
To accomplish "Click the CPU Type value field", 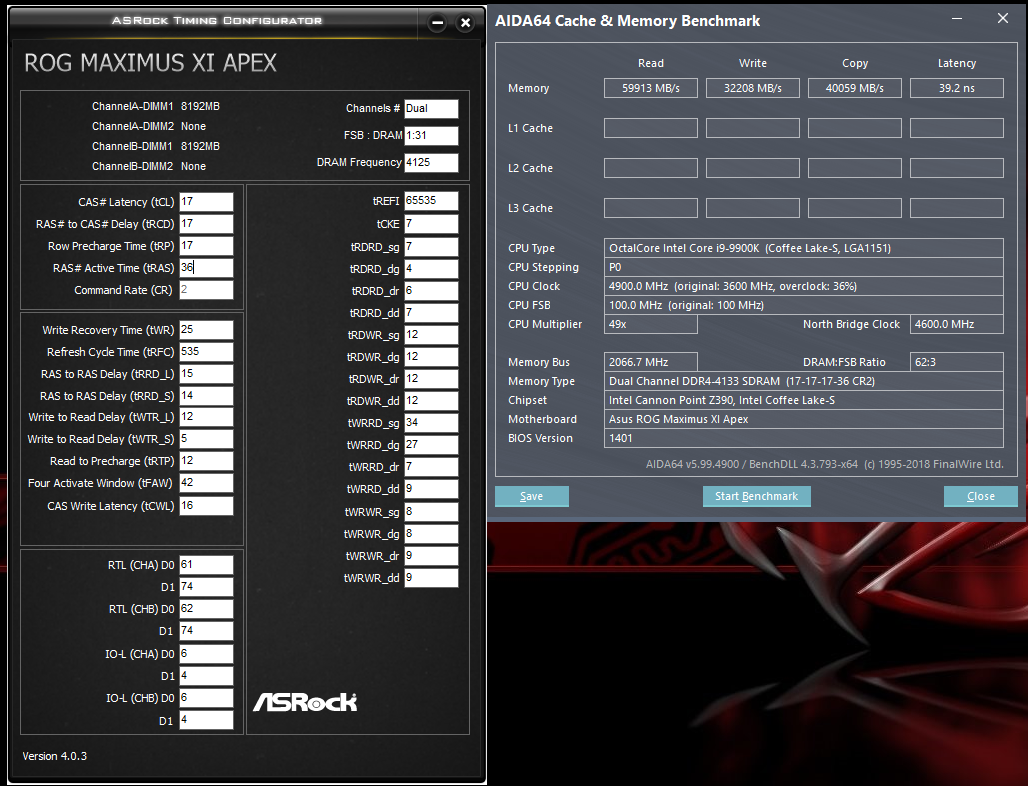I will point(804,248).
